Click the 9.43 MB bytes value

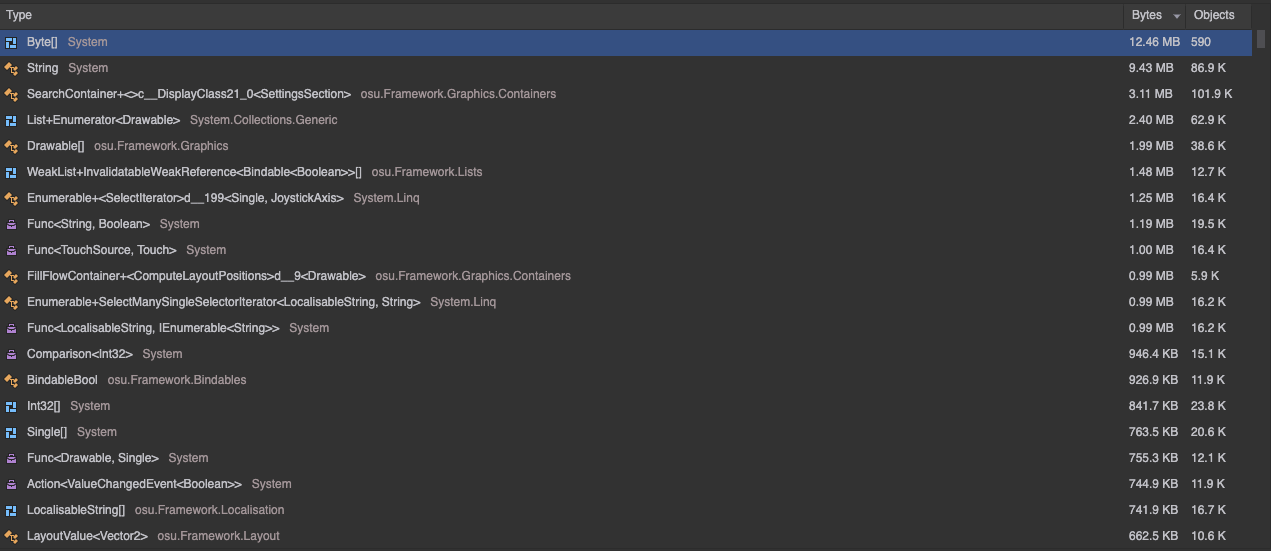(1151, 68)
